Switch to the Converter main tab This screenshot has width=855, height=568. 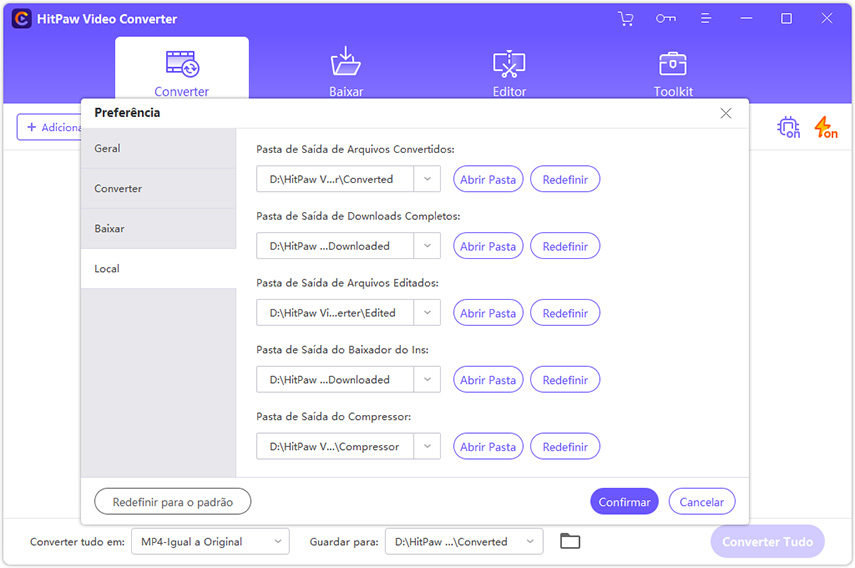pos(182,70)
